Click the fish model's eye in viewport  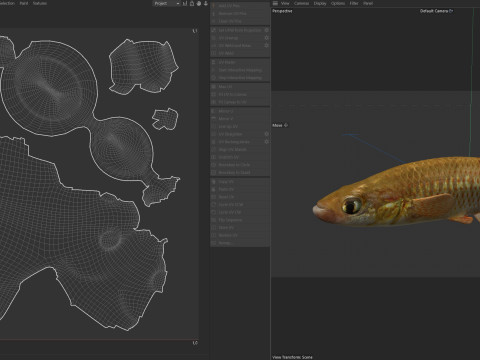(352, 205)
